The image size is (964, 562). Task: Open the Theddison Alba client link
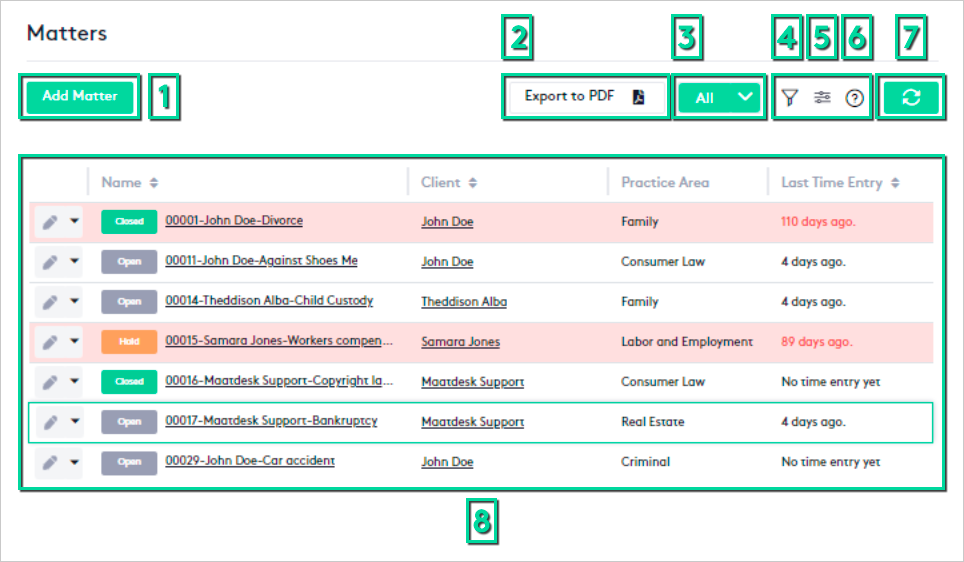click(464, 302)
